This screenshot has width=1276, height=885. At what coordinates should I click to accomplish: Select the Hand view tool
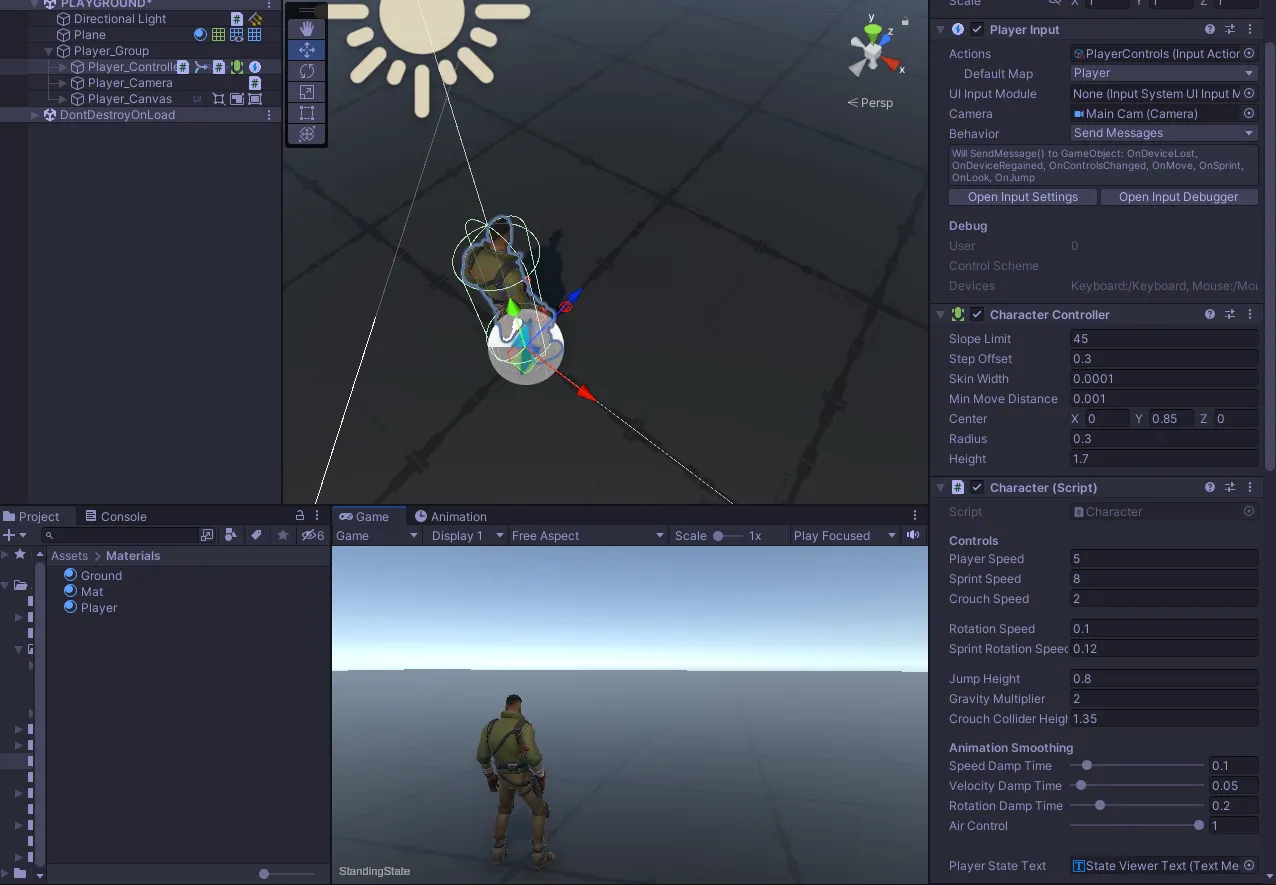(x=307, y=29)
